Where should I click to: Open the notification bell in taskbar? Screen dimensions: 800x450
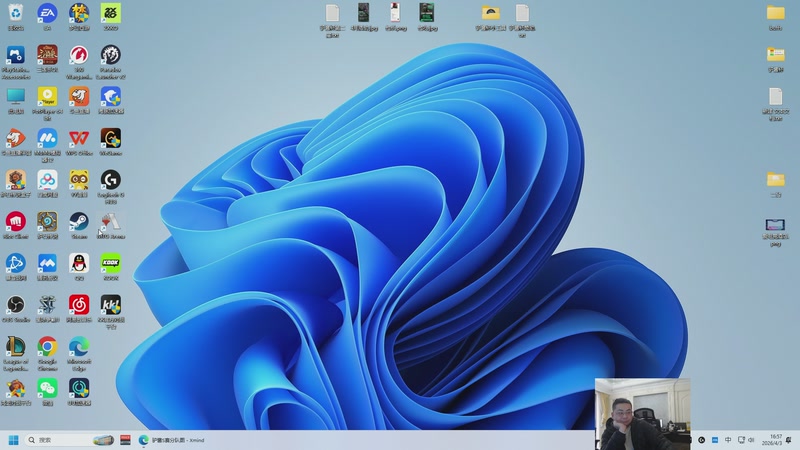point(789,440)
